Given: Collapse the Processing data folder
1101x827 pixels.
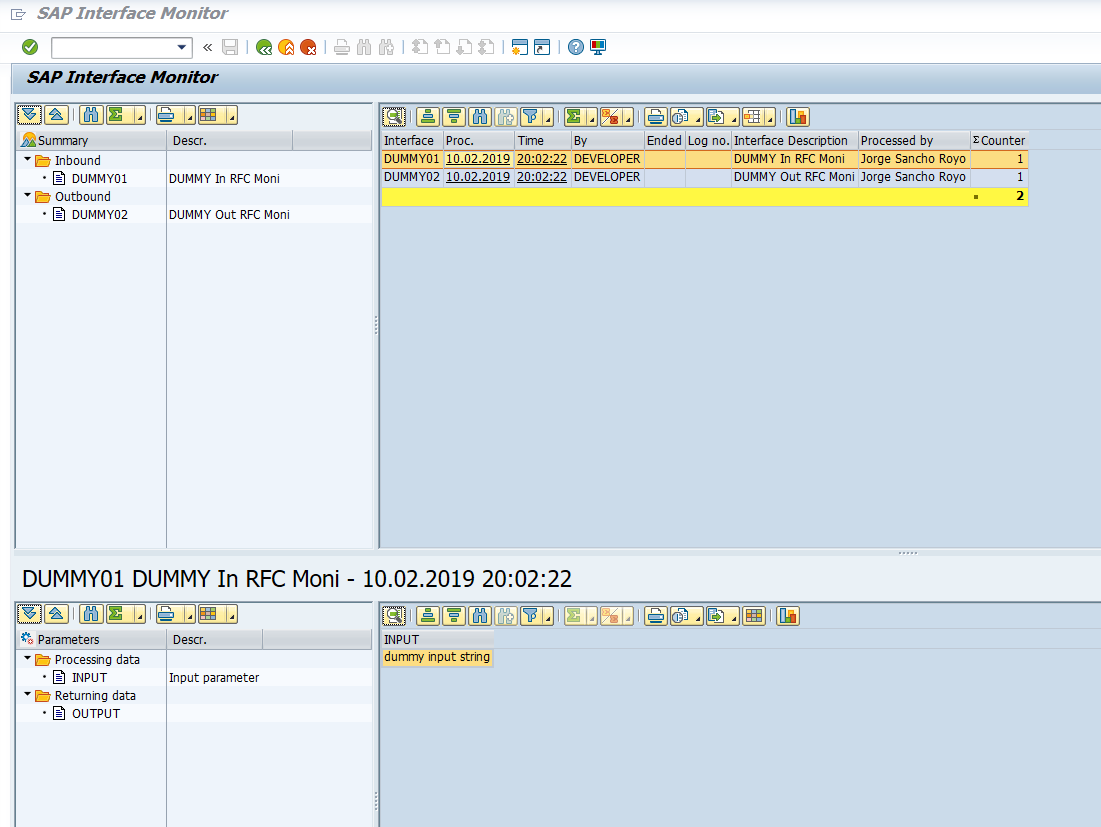Looking at the screenshot, I should pyautogui.click(x=27, y=659).
